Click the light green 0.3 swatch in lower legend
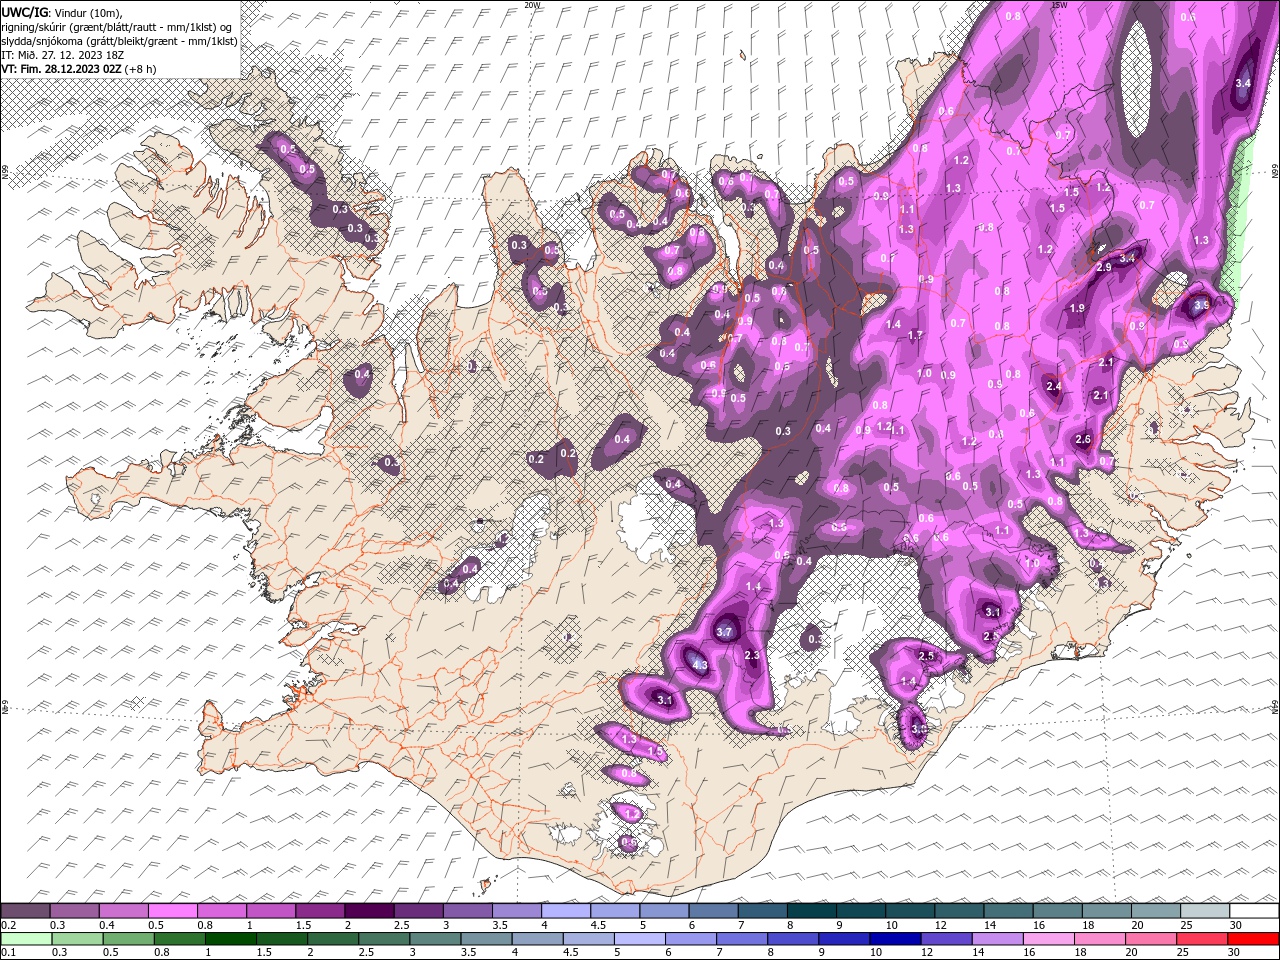Image resolution: width=1280 pixels, height=960 pixels. coord(78,938)
